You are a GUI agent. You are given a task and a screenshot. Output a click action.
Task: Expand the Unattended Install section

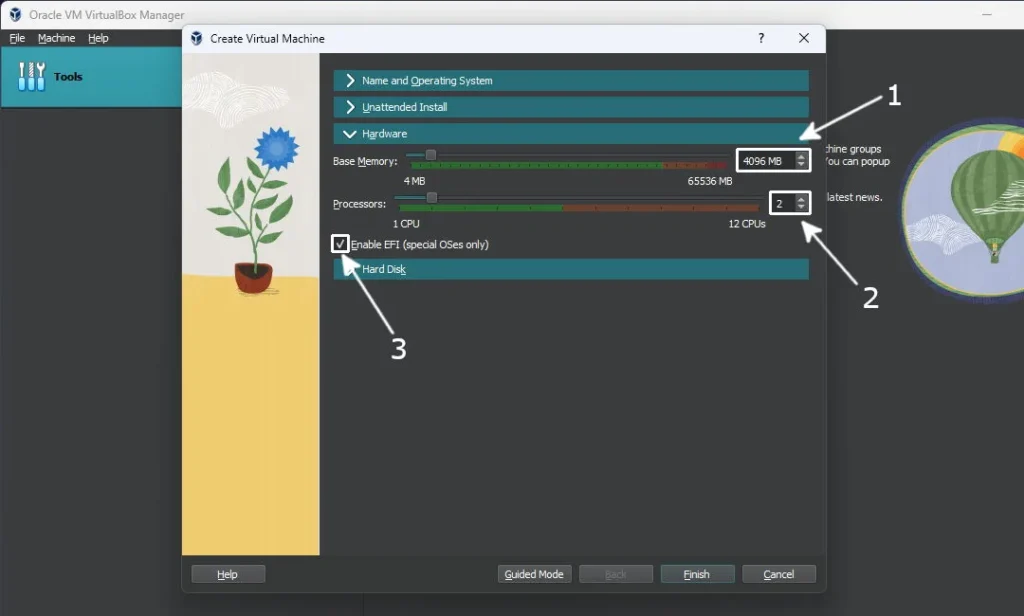point(571,107)
